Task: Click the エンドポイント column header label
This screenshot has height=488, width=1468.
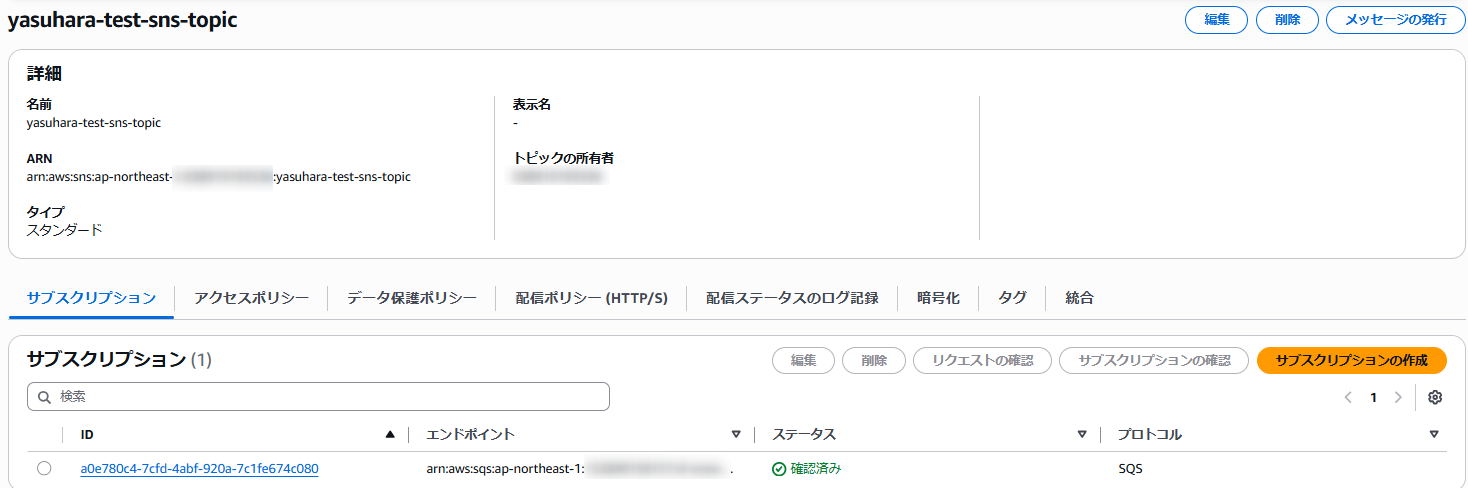Action: click(470, 435)
